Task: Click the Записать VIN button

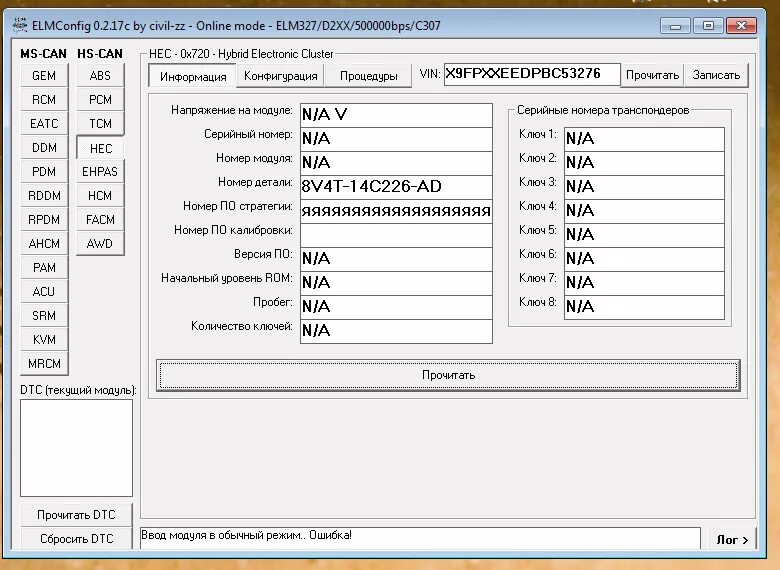Action: pos(716,75)
